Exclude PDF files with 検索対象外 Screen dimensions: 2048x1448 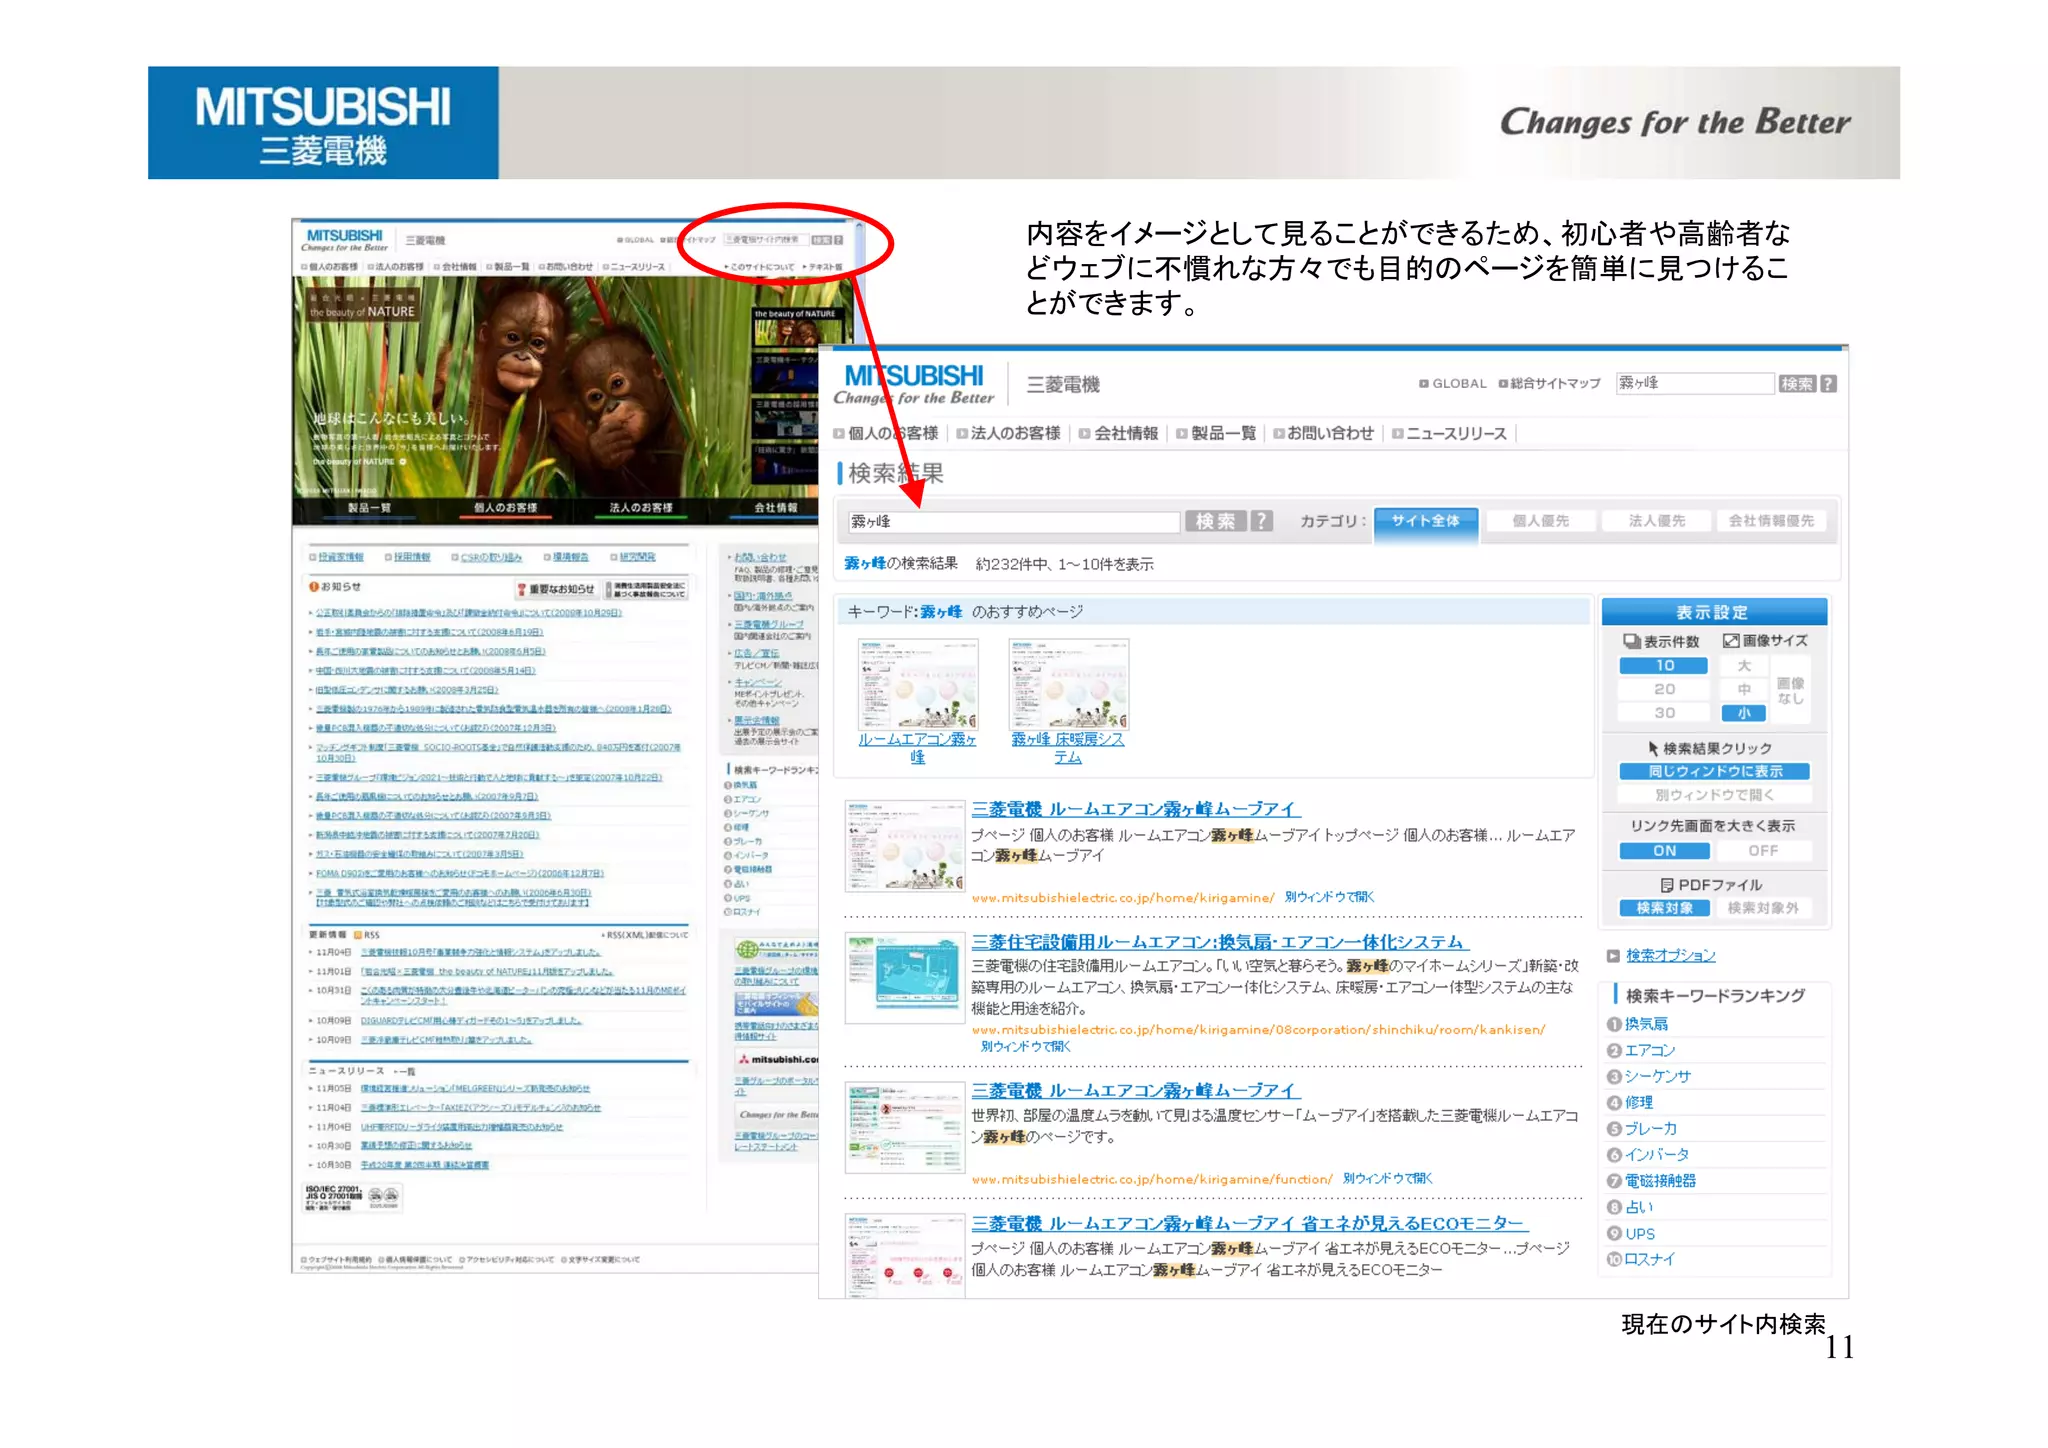coord(1762,908)
